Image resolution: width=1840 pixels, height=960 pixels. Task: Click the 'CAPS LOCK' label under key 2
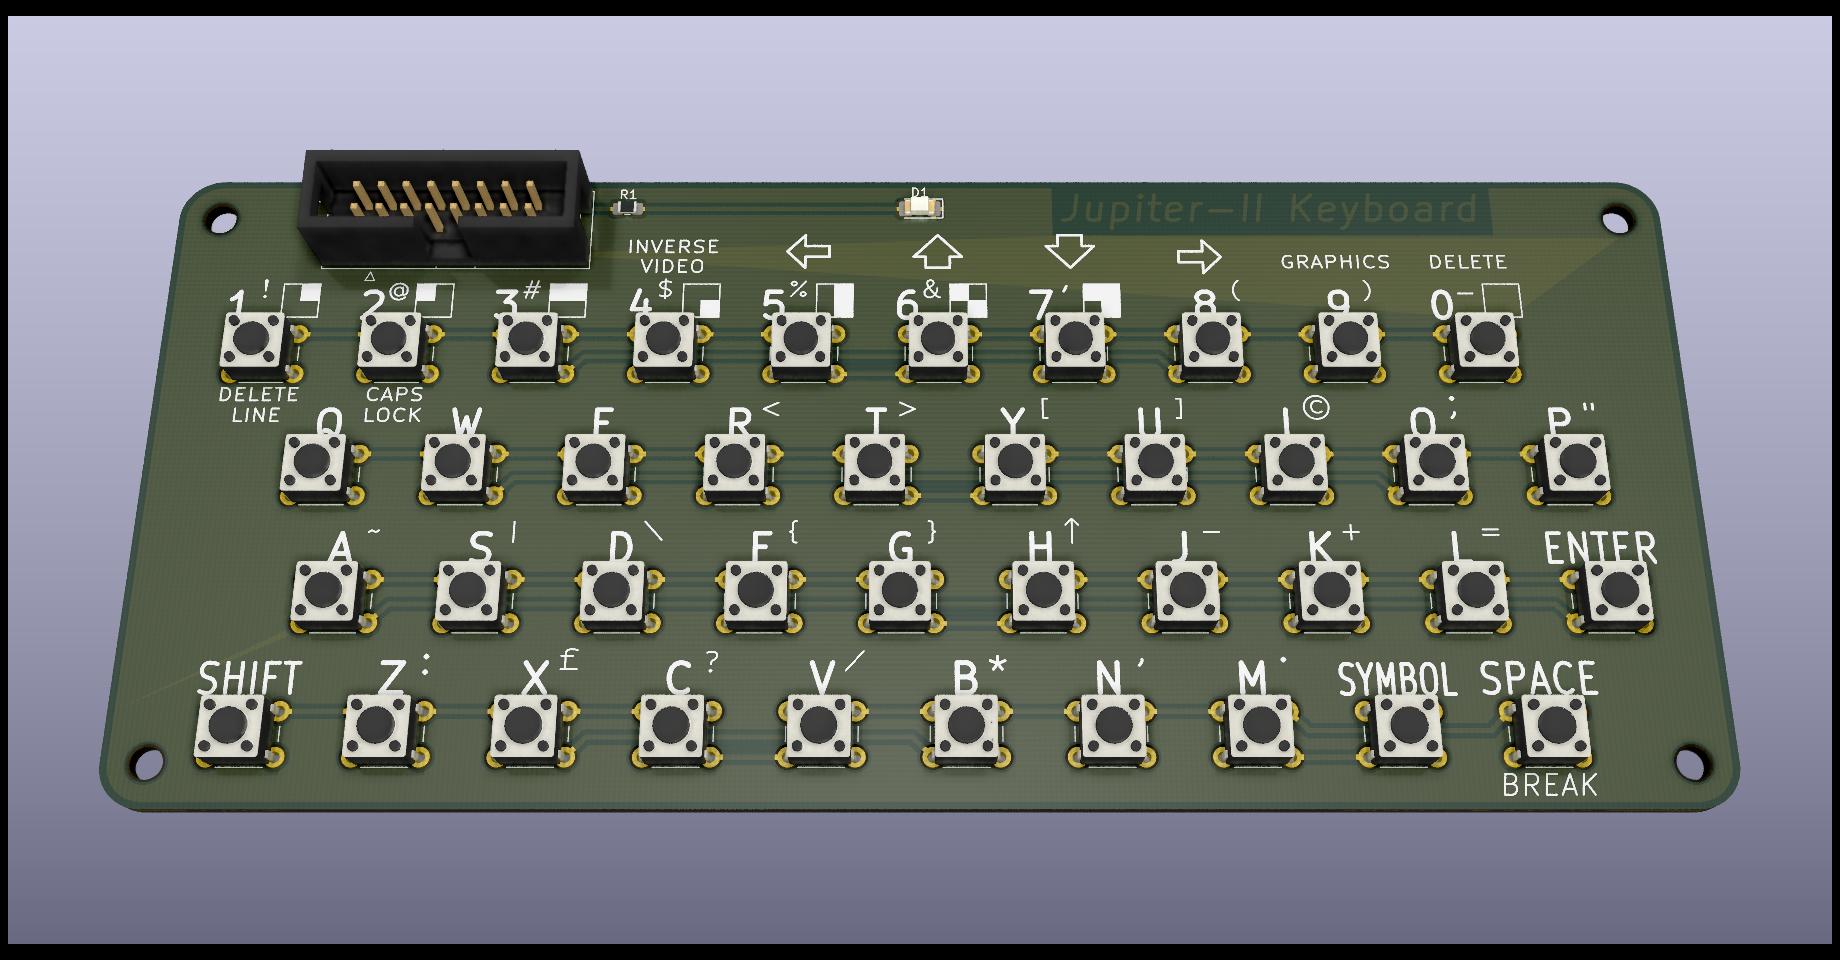(393, 405)
